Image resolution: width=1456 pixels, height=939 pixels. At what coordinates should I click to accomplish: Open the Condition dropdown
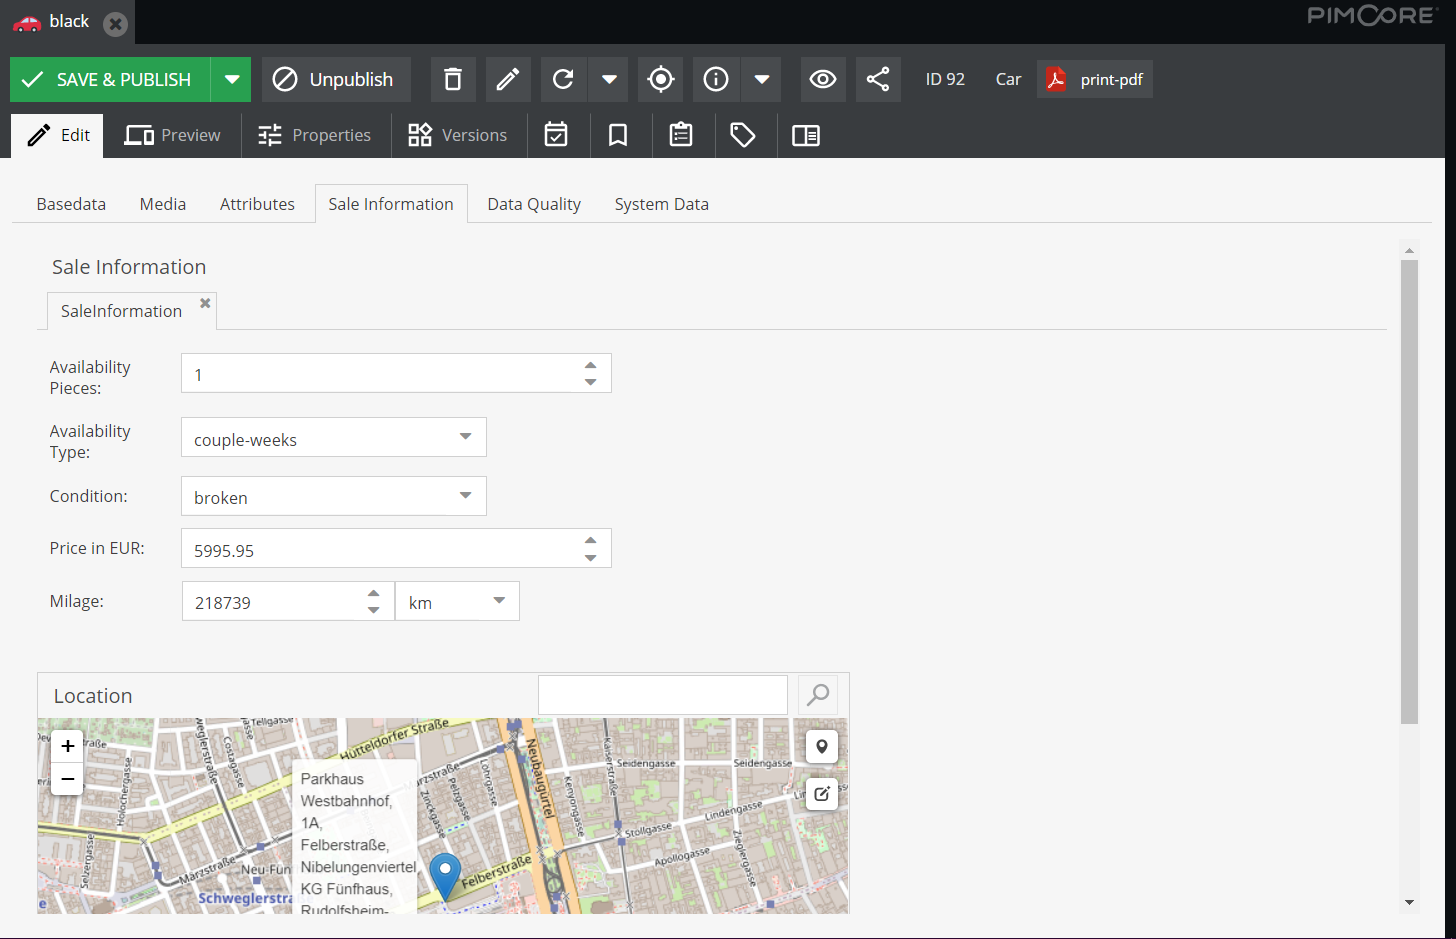pyautogui.click(x=465, y=496)
